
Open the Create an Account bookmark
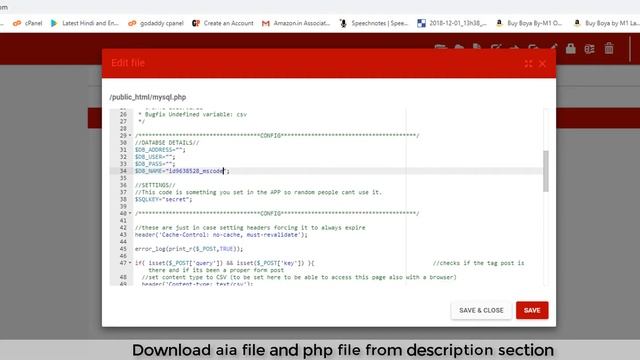223,23
